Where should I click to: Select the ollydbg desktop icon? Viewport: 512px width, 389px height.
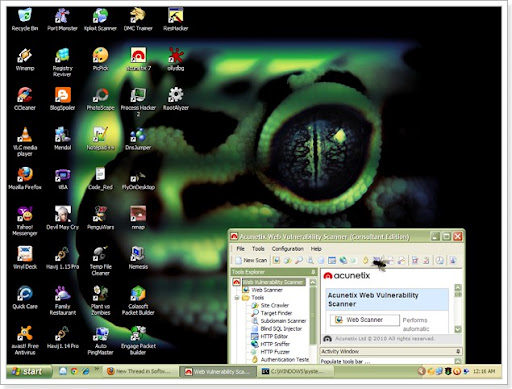tap(176, 59)
